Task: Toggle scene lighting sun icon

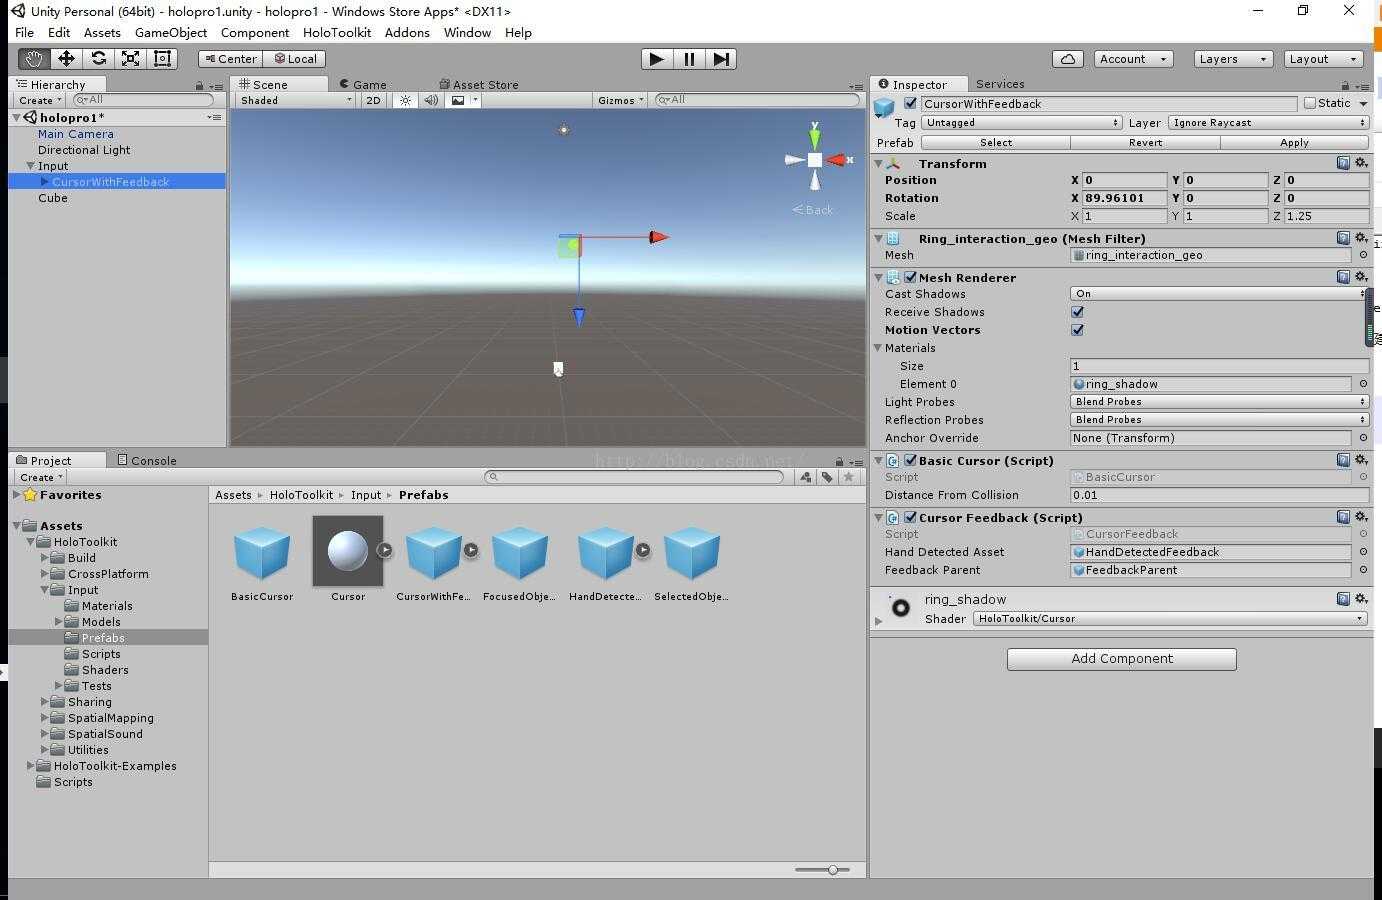Action: point(405,100)
